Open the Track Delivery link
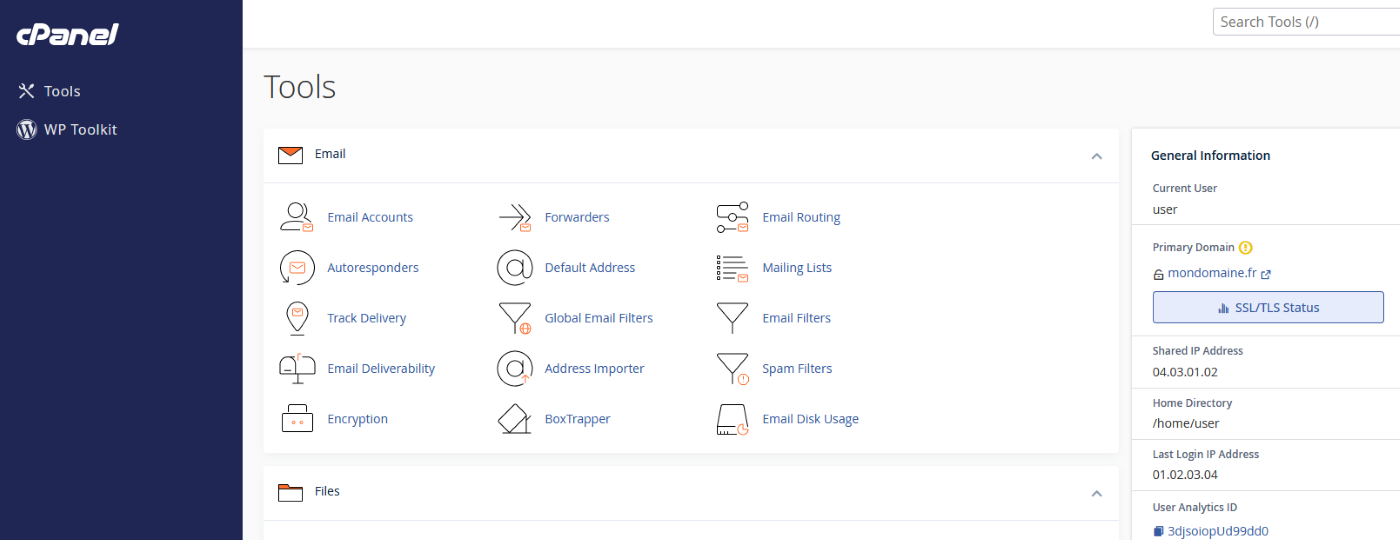The image size is (1400, 540). coord(367,318)
